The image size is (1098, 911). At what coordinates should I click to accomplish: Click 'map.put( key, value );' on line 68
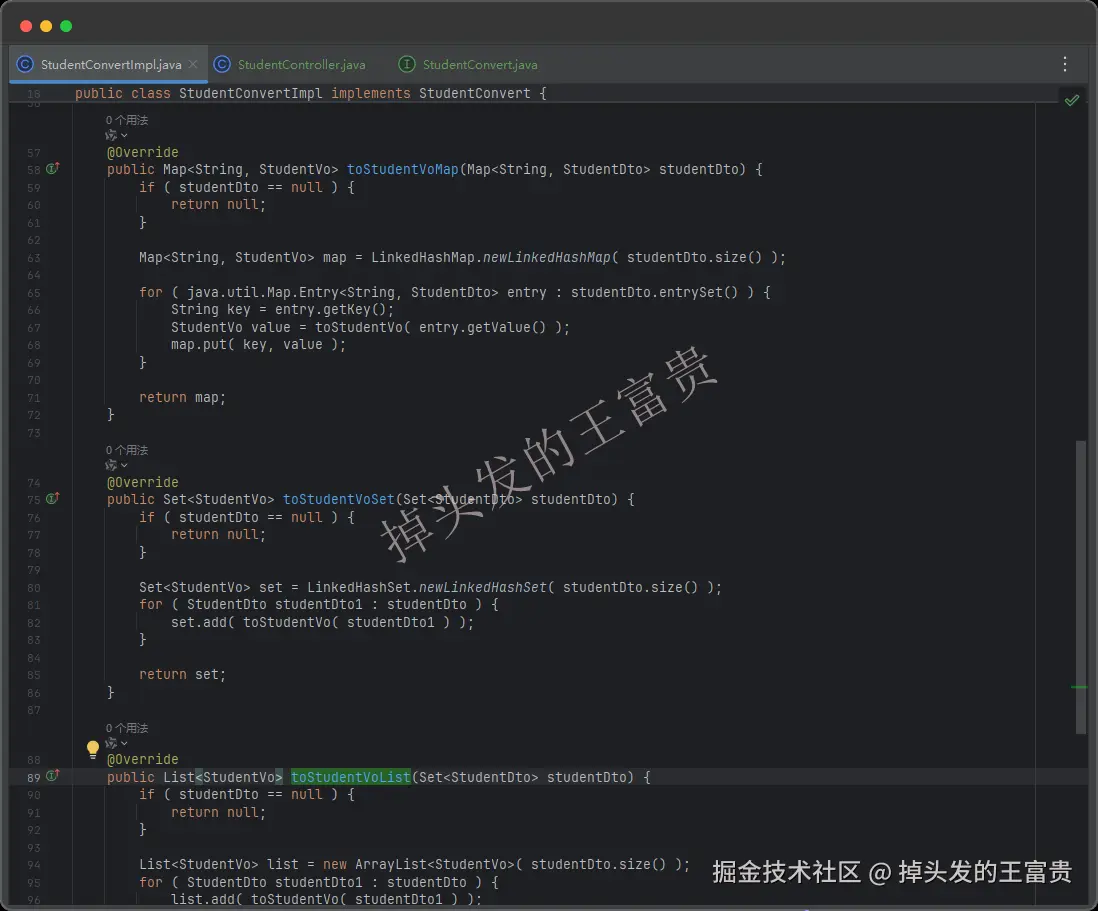(258, 345)
